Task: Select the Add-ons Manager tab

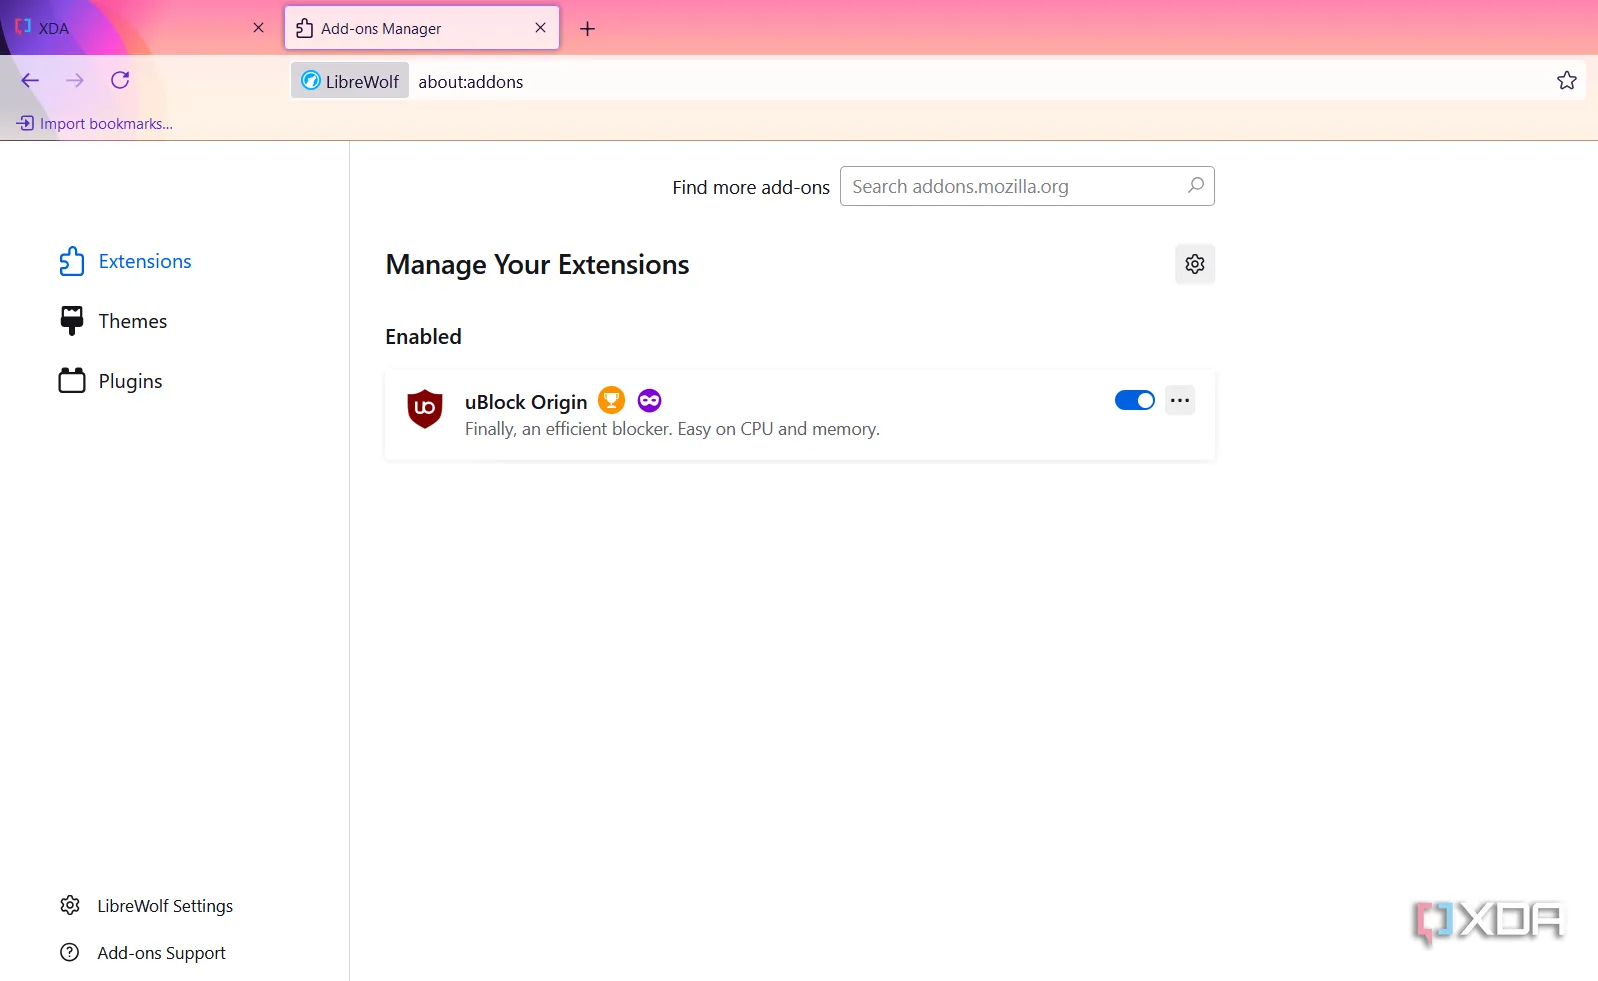Action: coord(410,28)
